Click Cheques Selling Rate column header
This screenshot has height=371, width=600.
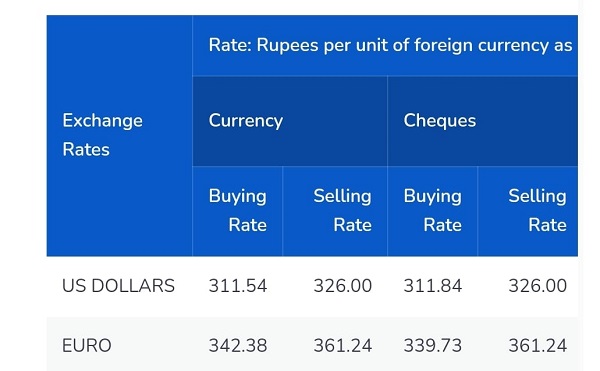point(528,211)
